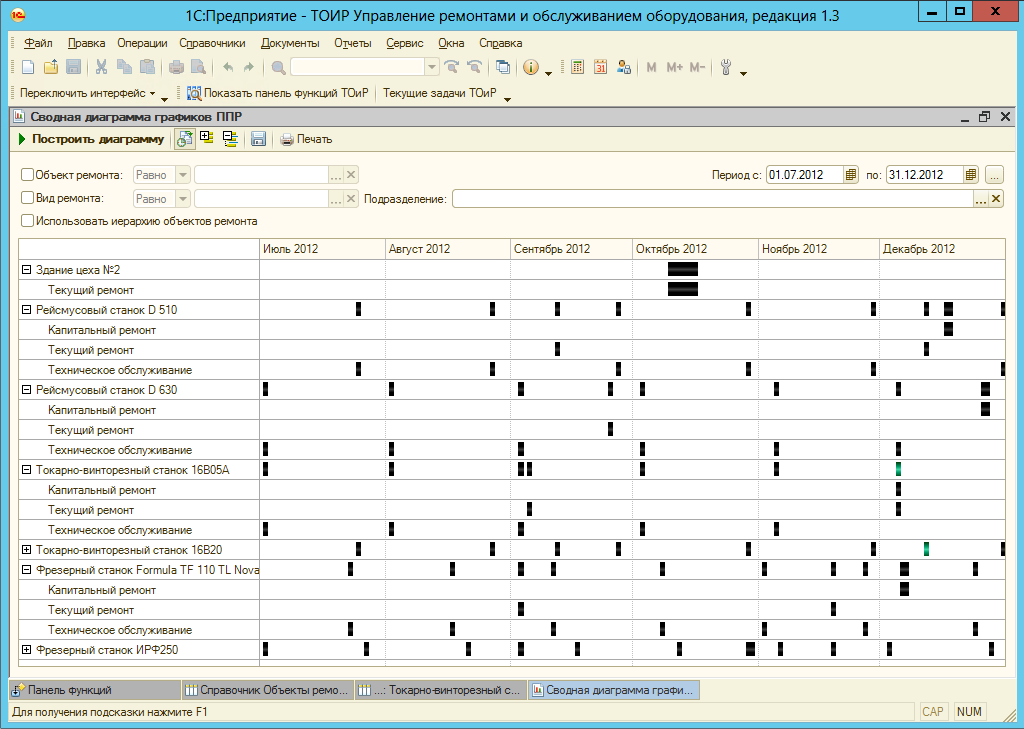Image resolution: width=1024 pixels, height=729 pixels.
Task: Click the expand all groups icon
Action: pyautogui.click(x=207, y=139)
